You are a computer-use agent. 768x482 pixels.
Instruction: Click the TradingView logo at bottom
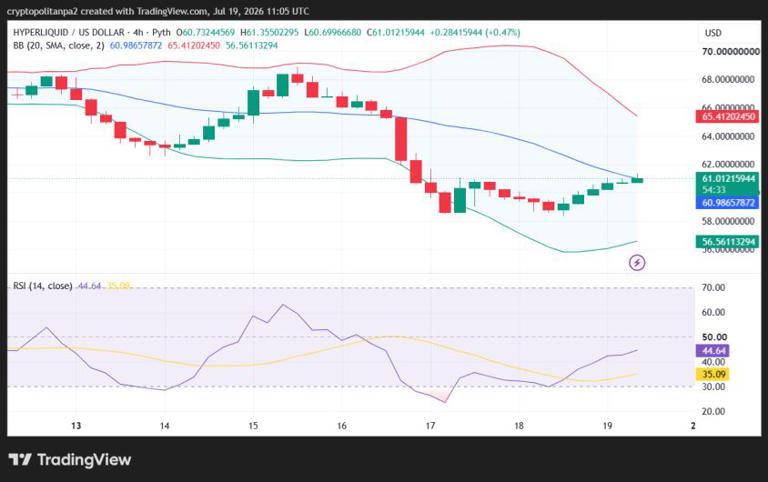pos(70,459)
